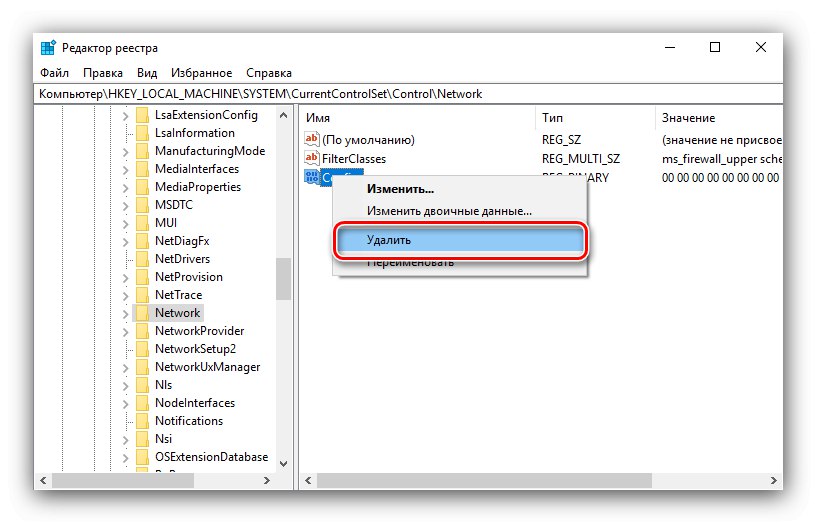Expand the Nsi key
The height and width of the screenshot is (523, 816).
pyautogui.click(x=125, y=440)
